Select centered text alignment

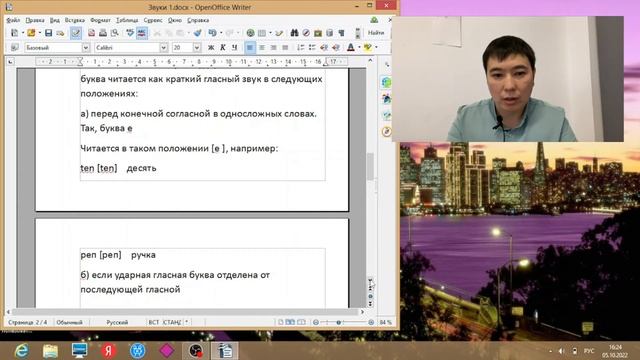[x=262, y=48]
